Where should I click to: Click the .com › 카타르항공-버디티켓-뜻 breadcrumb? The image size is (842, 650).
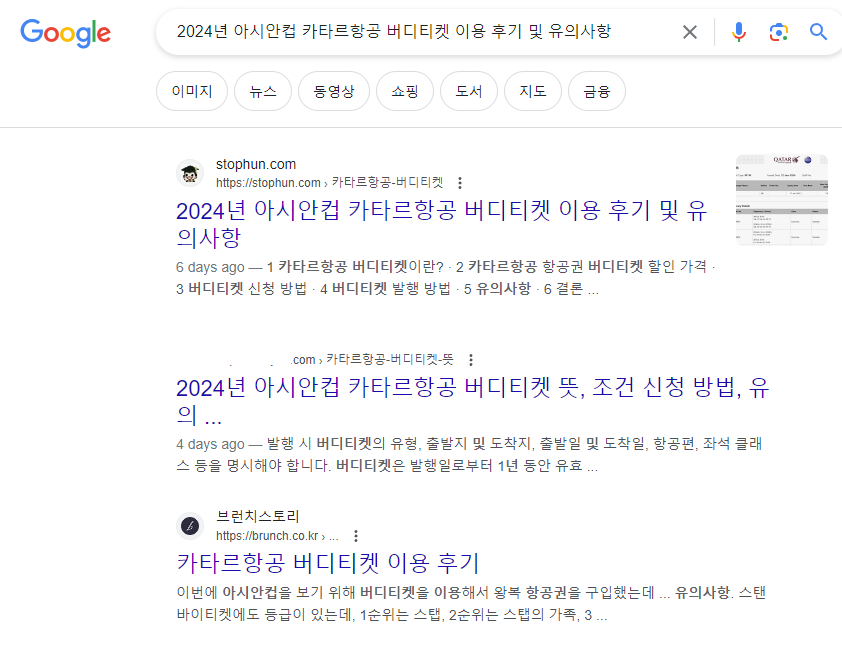pos(373,359)
